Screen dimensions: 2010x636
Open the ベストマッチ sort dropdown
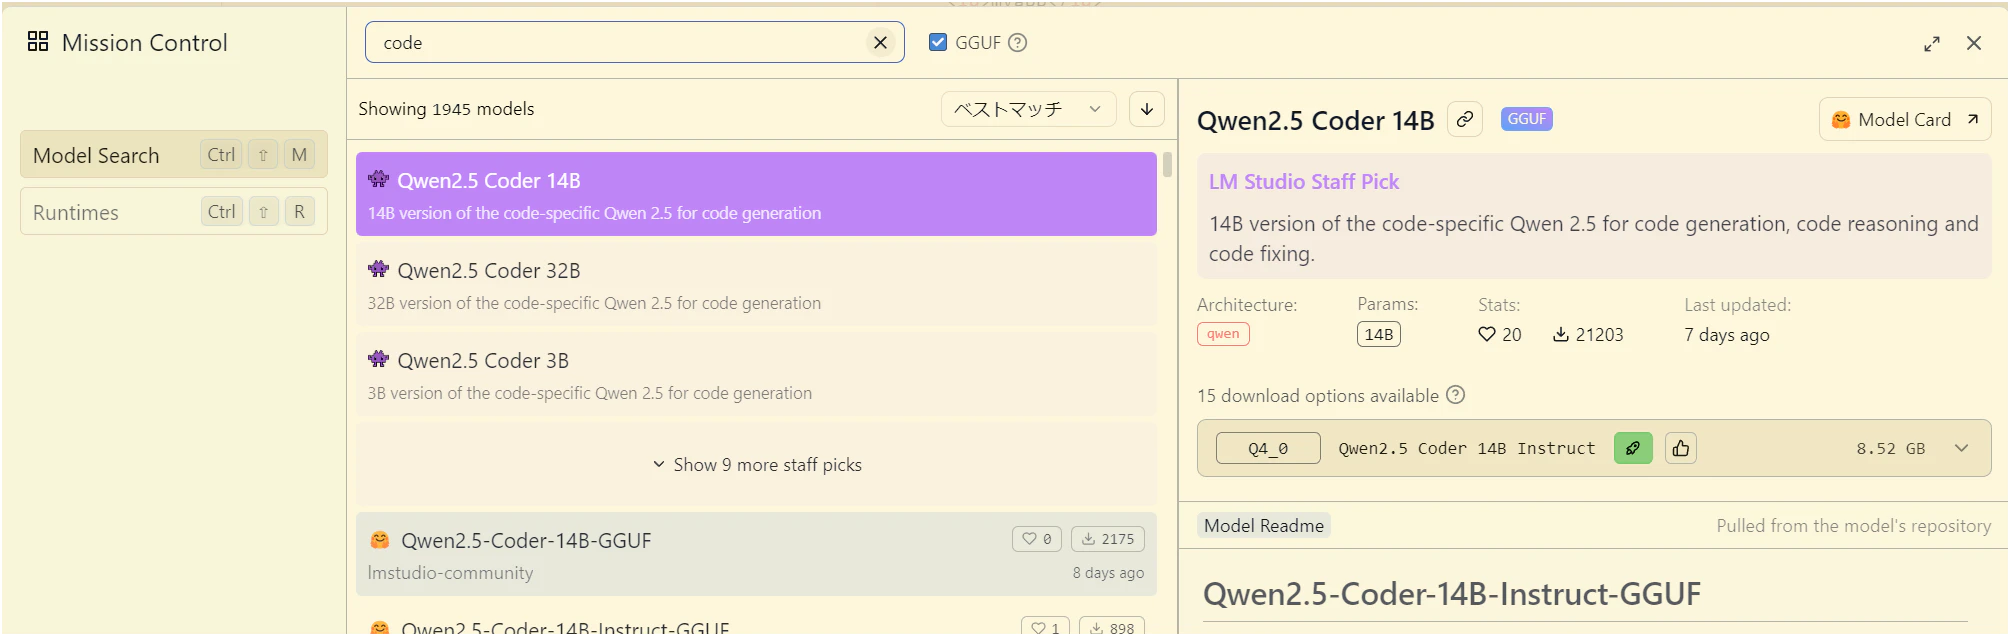[x=1028, y=109]
